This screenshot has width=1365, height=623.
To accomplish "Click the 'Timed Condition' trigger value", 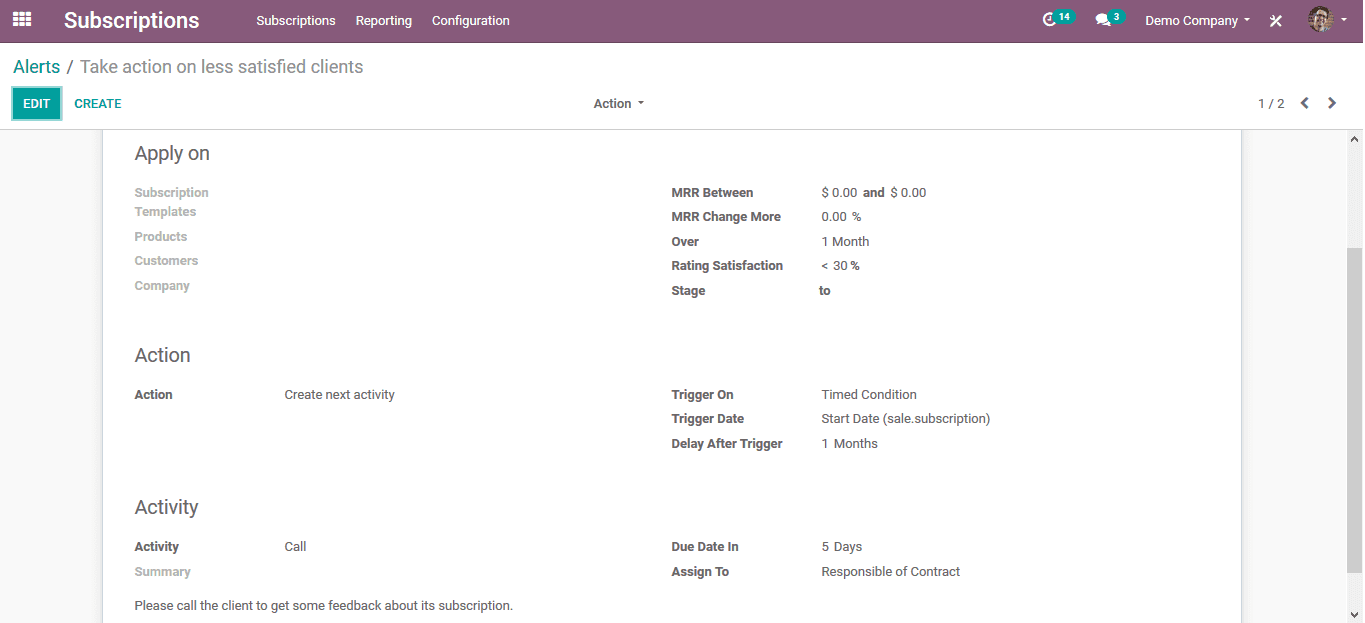I will pos(869,395).
